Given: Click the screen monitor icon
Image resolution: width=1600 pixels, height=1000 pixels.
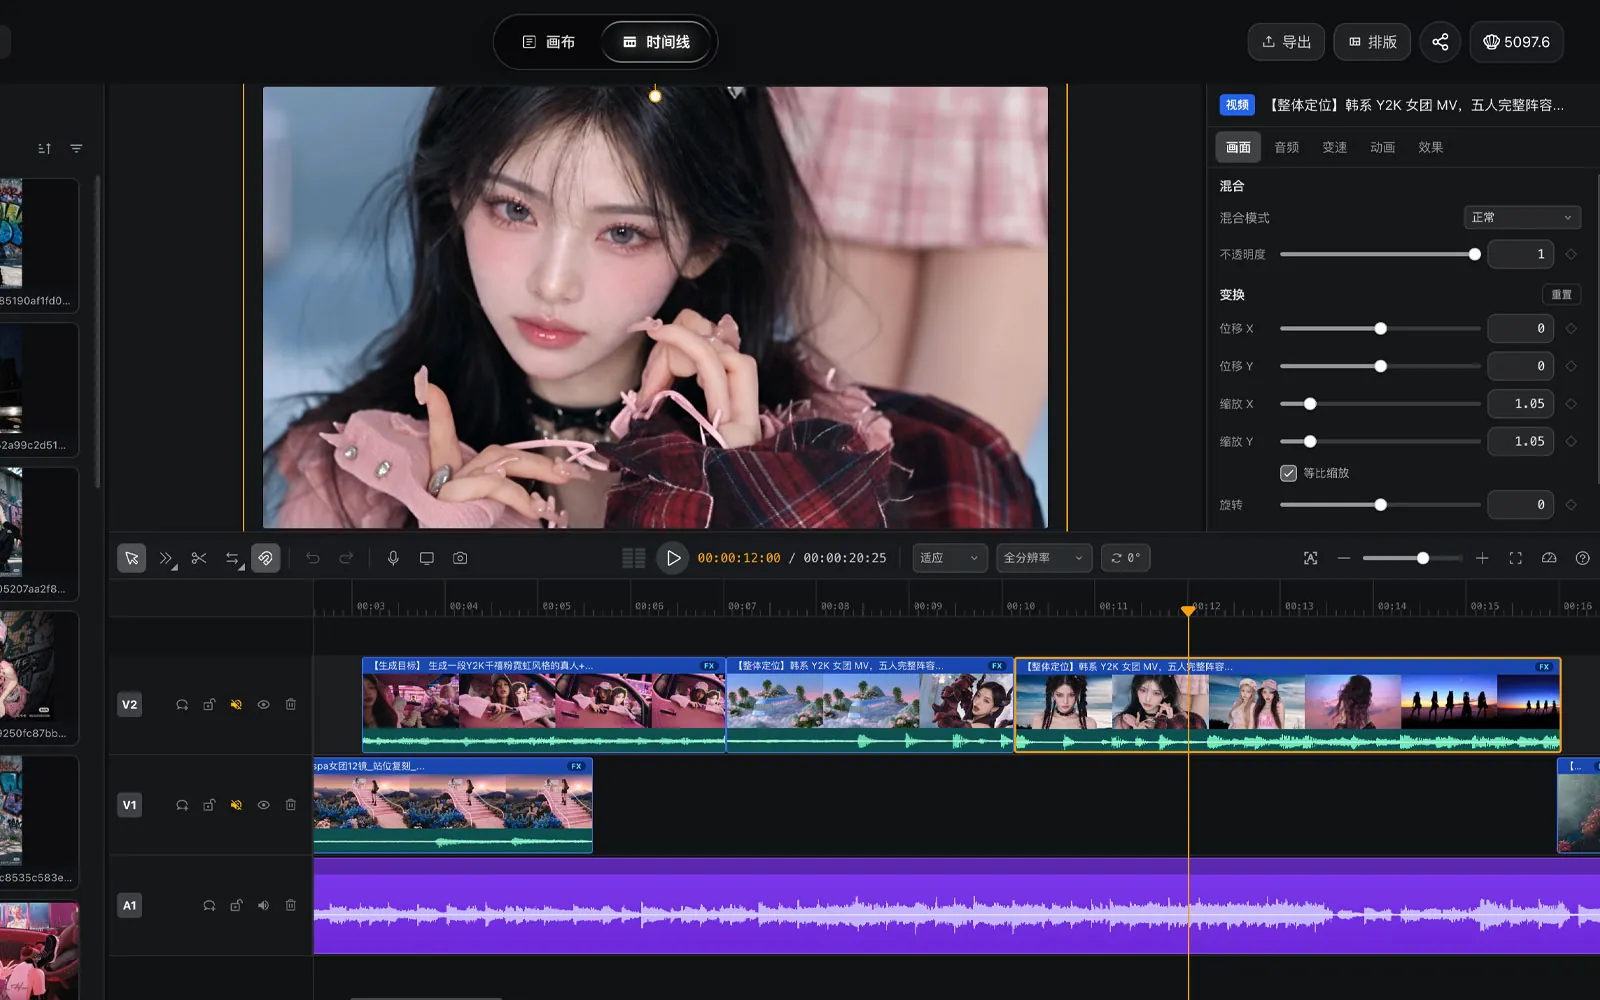Looking at the screenshot, I should coord(427,558).
